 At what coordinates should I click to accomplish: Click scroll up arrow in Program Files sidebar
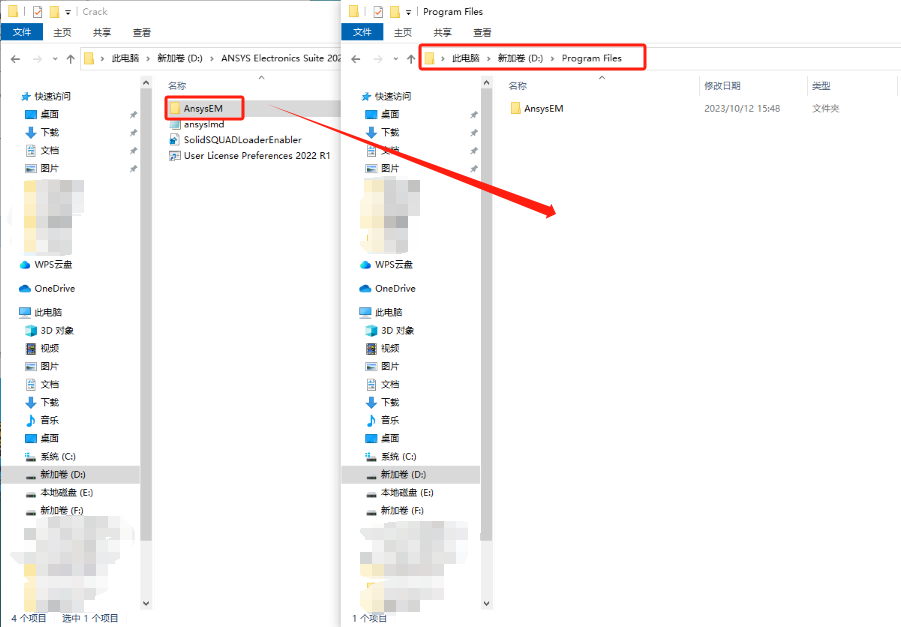(x=487, y=83)
